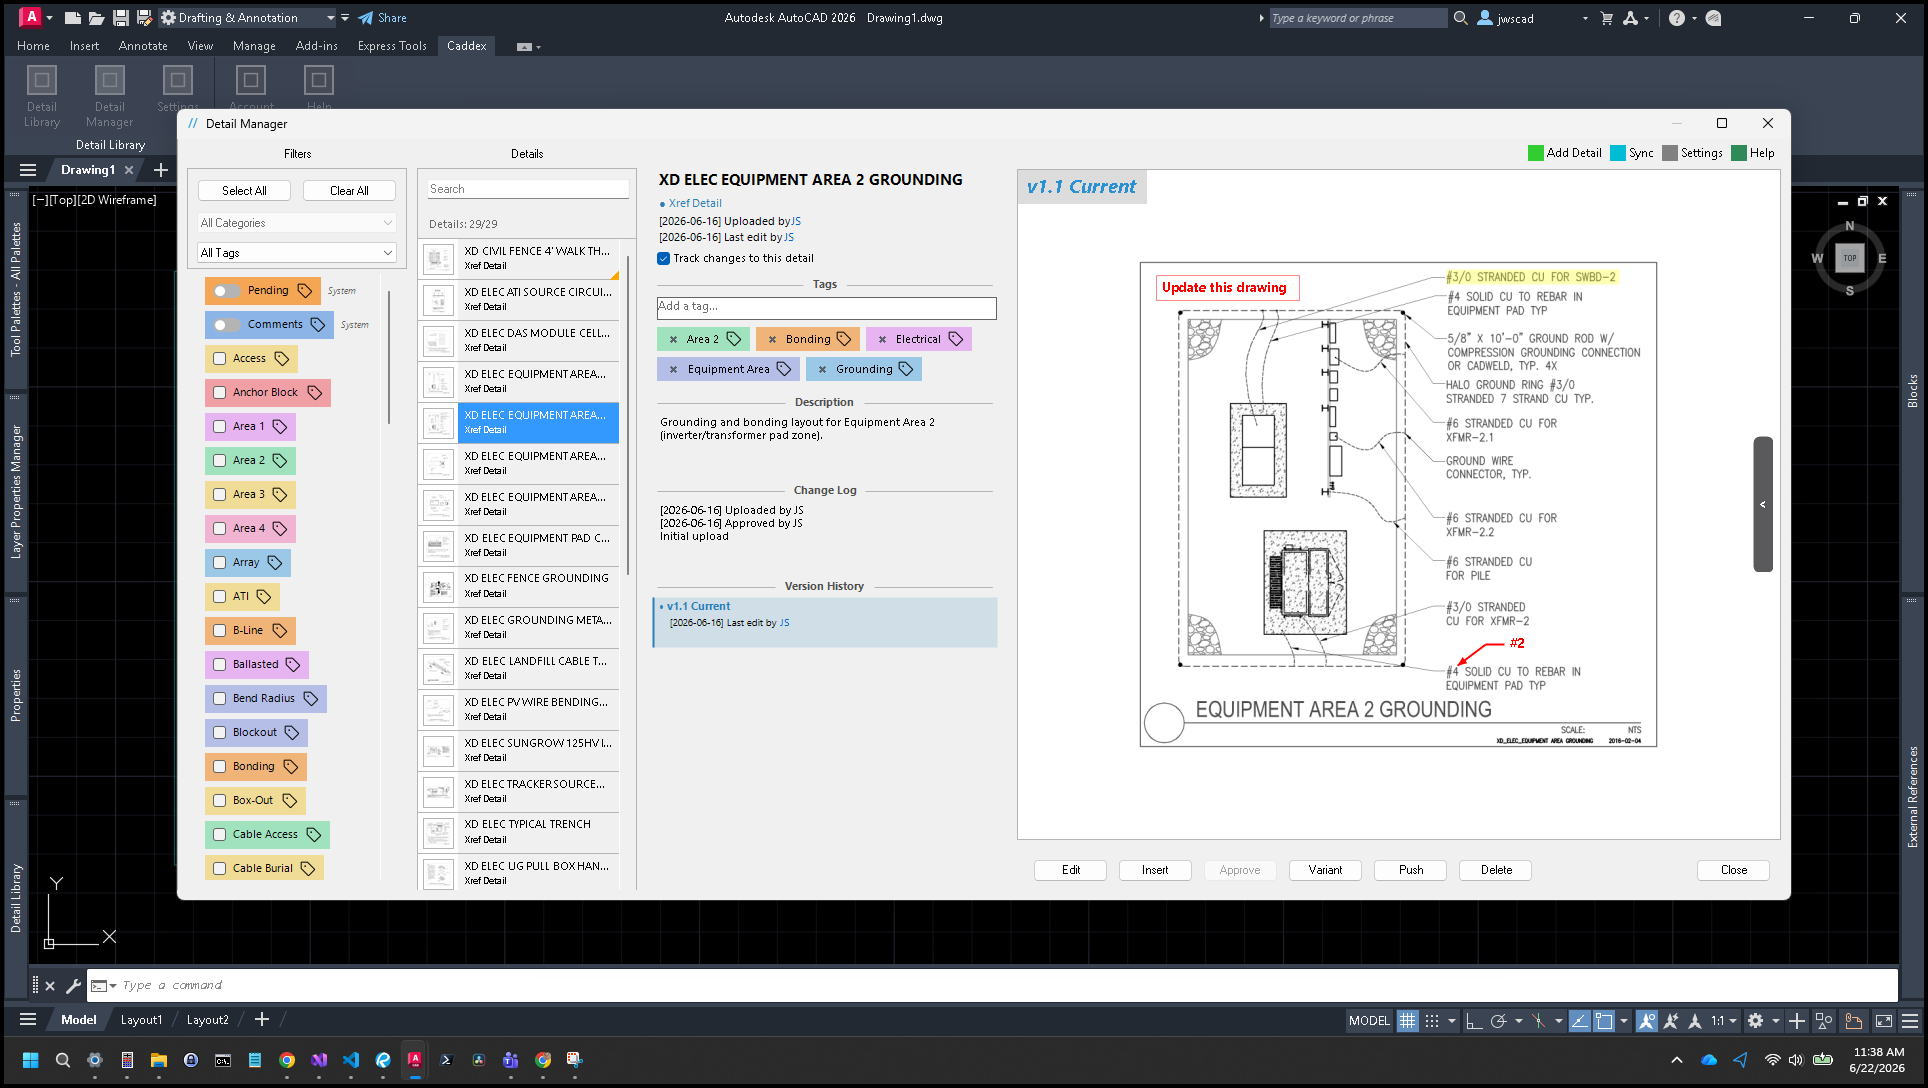Toggle the Comments filter switch
The image size is (1928, 1088).
[227, 325]
